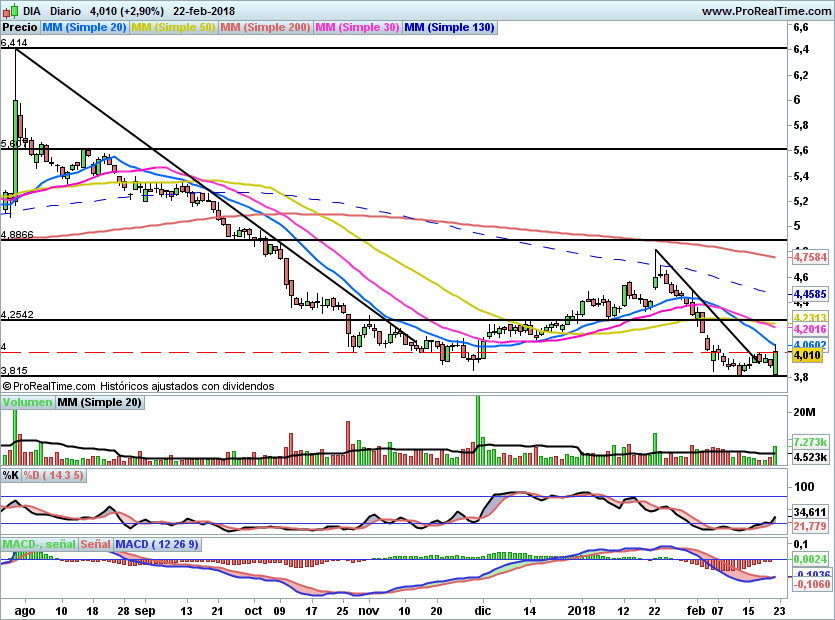The width and height of the screenshot is (835, 620).
Task: Select the MM (Simple 130) legend label
Action: pyautogui.click(x=449, y=27)
